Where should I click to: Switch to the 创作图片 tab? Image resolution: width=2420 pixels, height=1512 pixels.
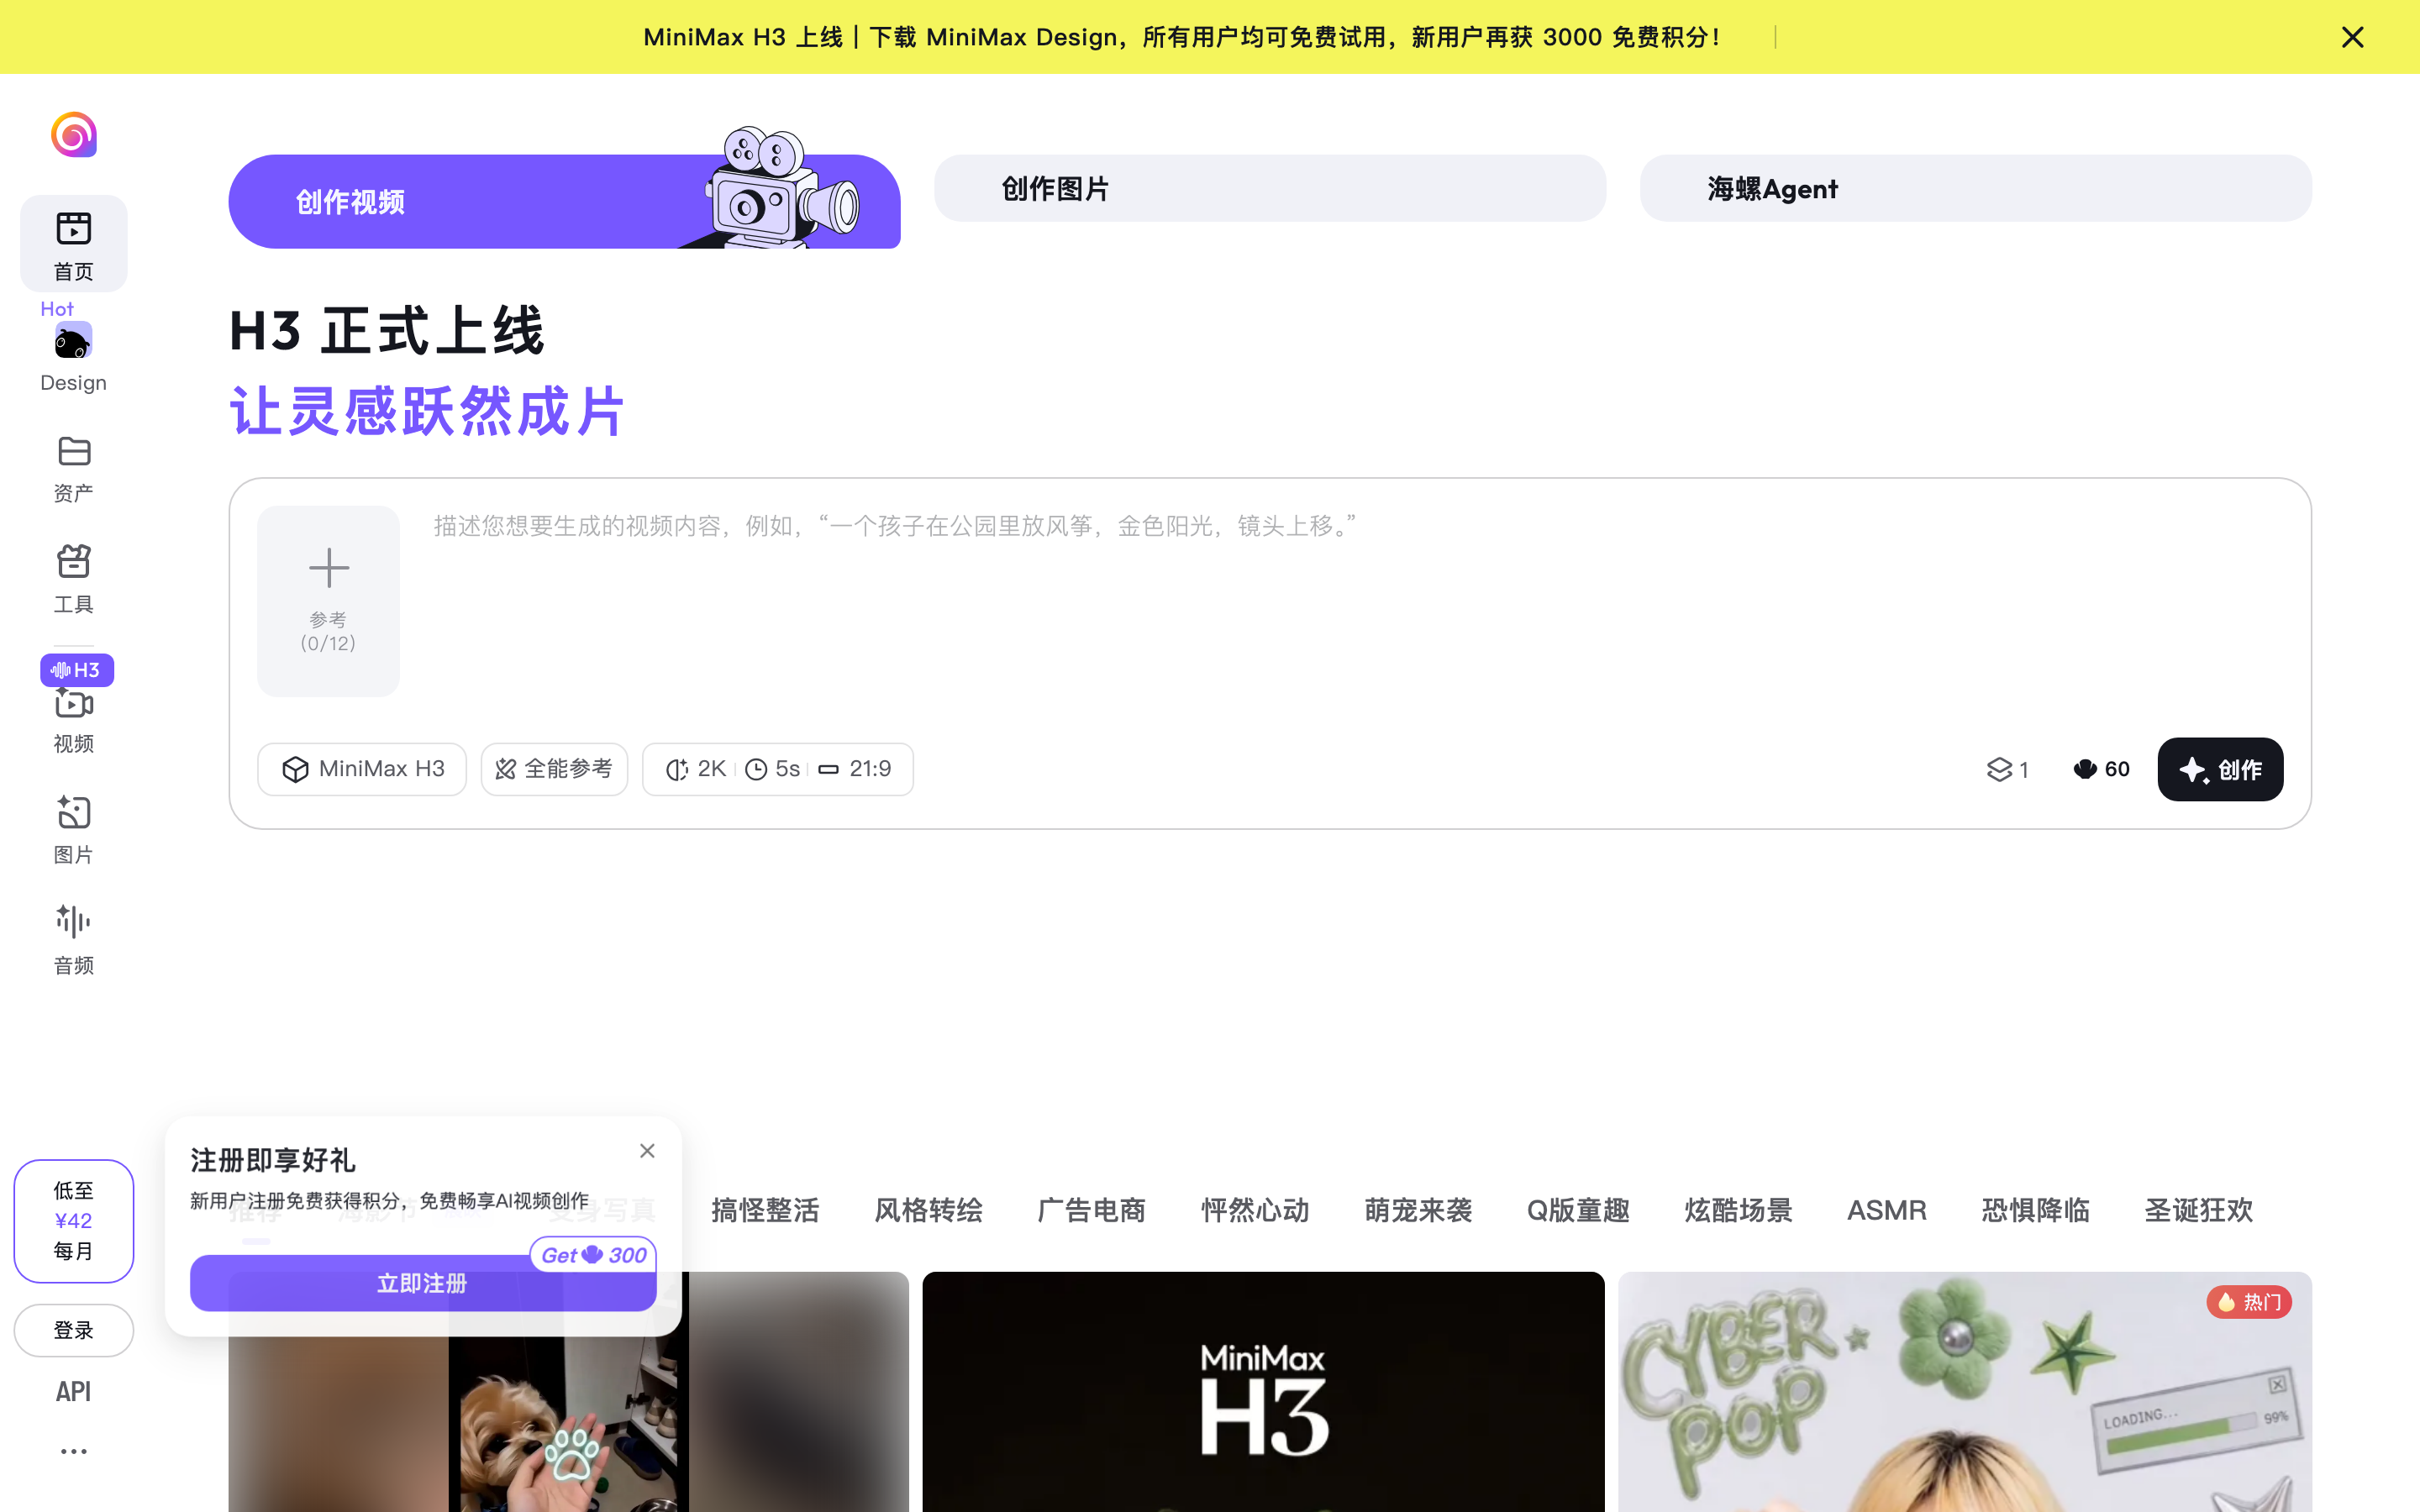point(1270,188)
